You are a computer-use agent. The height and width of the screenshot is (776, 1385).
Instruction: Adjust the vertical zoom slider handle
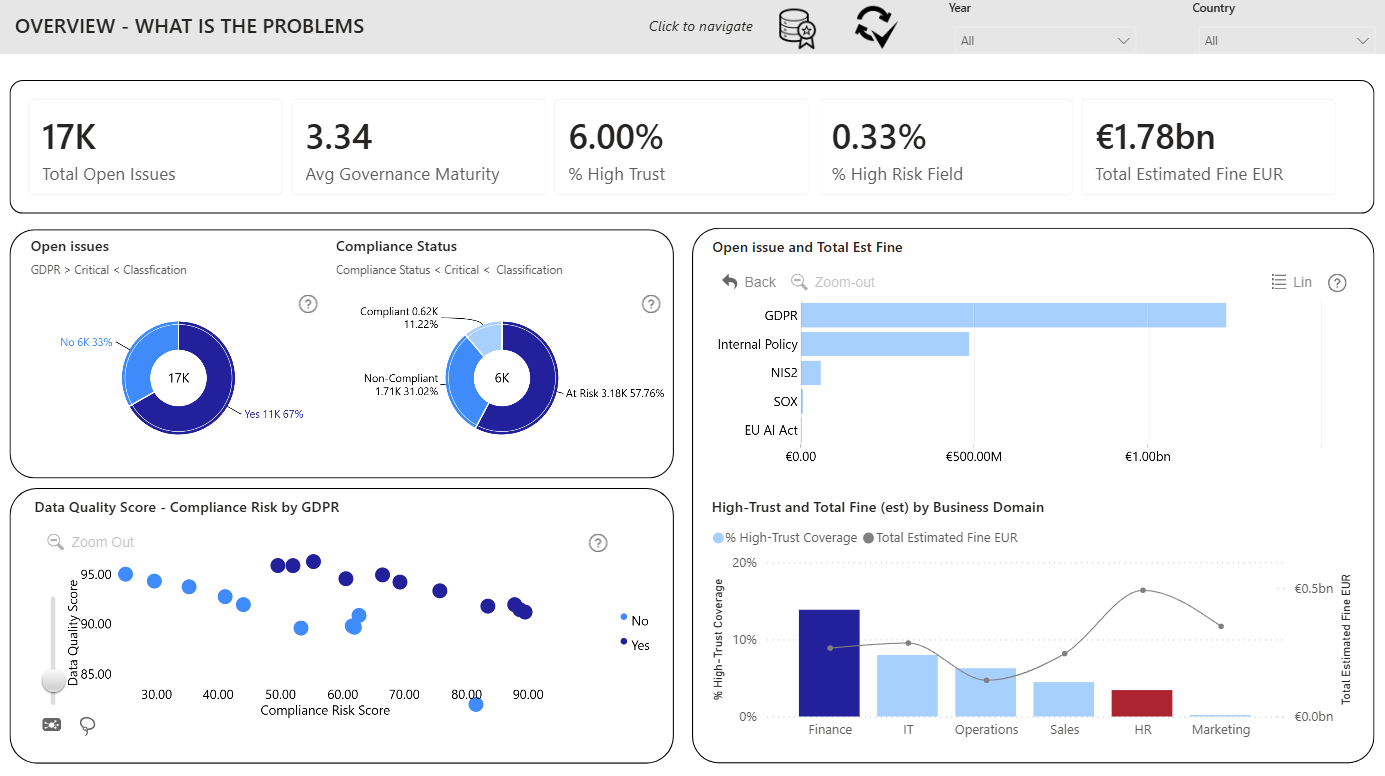point(53,681)
